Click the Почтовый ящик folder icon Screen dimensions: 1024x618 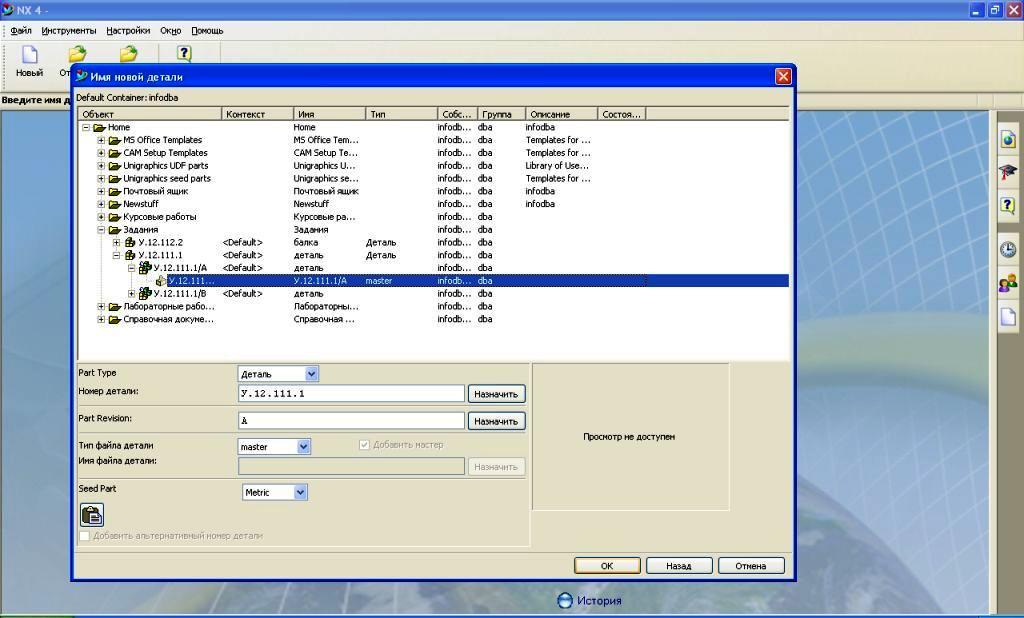114,191
